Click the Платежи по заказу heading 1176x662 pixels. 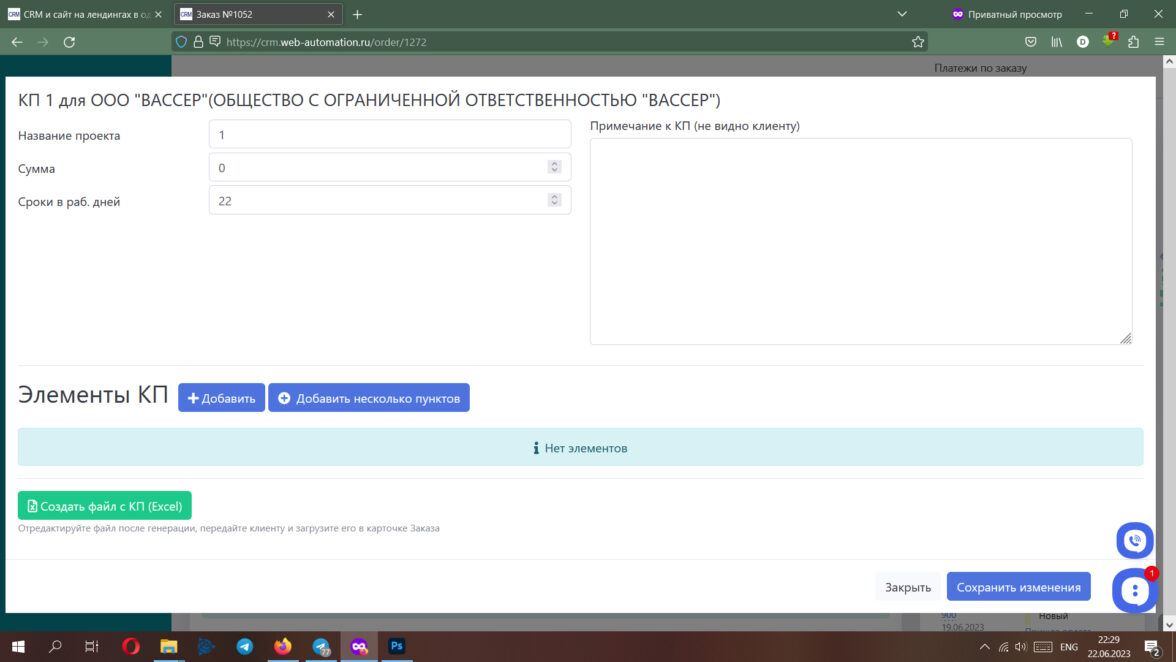(980, 67)
